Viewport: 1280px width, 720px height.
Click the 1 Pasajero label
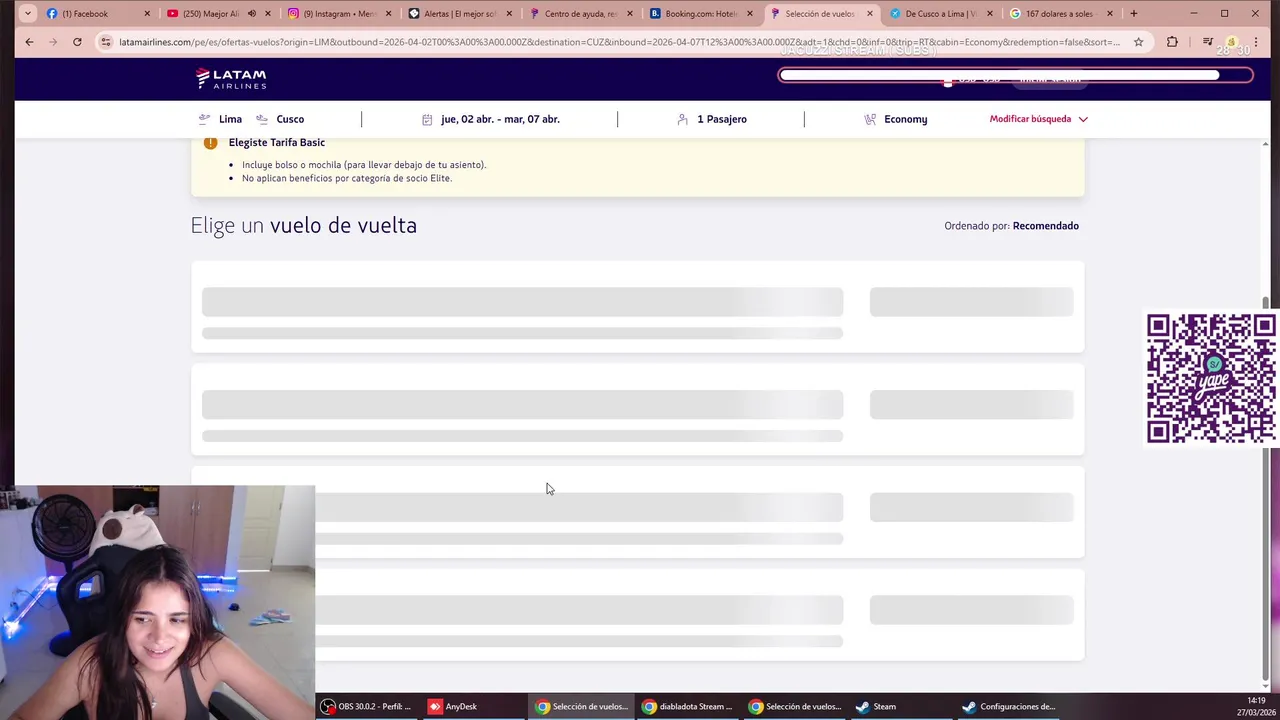click(x=722, y=119)
